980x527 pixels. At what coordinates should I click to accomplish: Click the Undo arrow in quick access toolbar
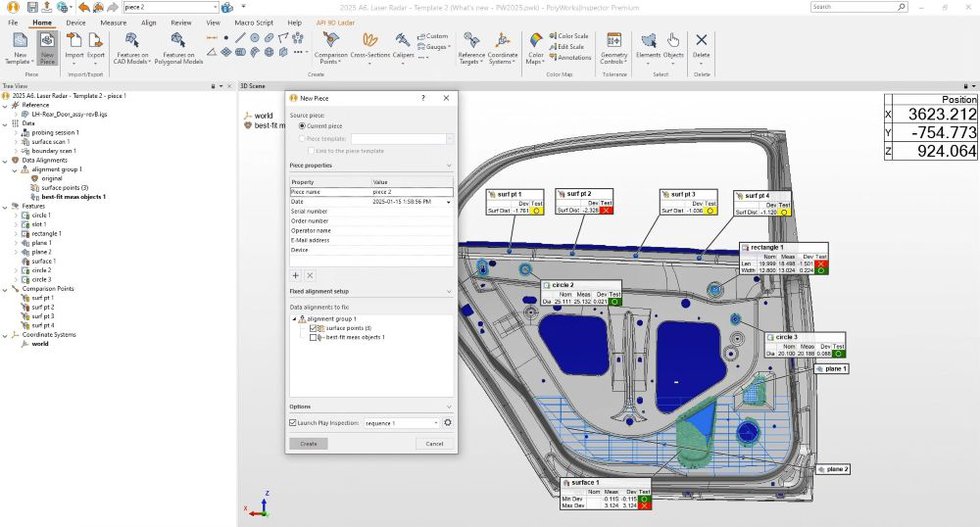click(84, 8)
